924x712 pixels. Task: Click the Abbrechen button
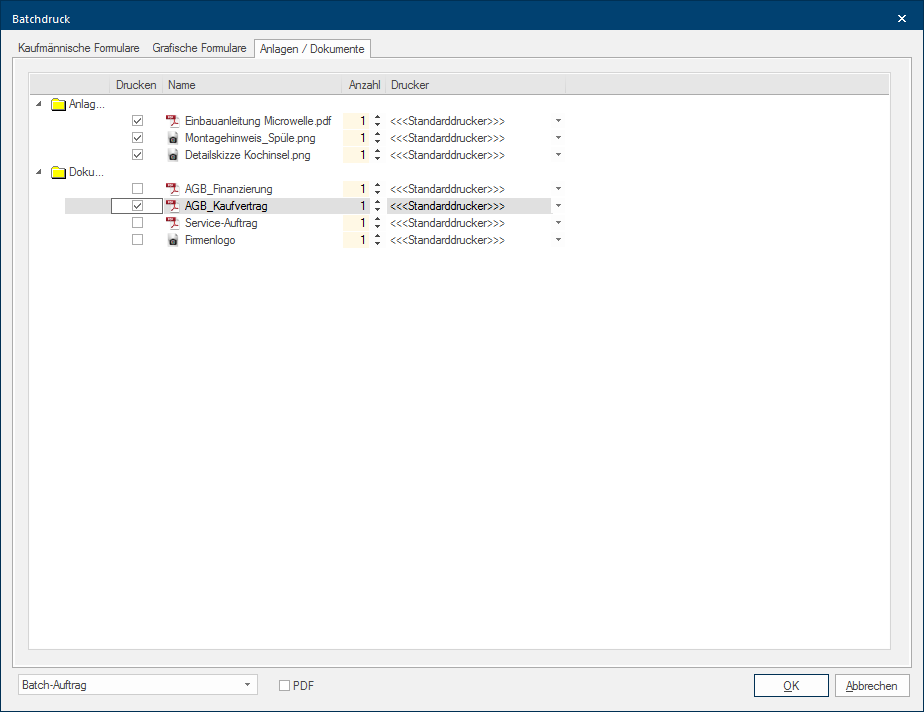click(x=872, y=686)
